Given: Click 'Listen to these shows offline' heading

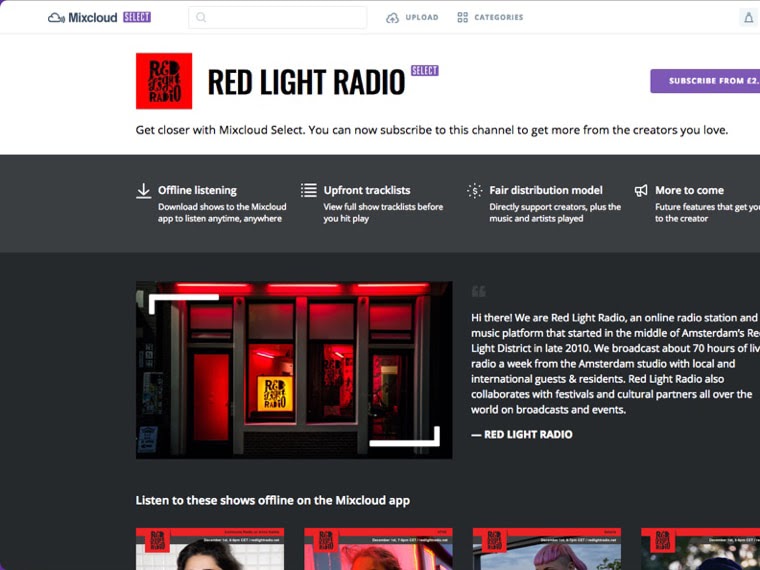Looking at the screenshot, I should click(x=272, y=500).
